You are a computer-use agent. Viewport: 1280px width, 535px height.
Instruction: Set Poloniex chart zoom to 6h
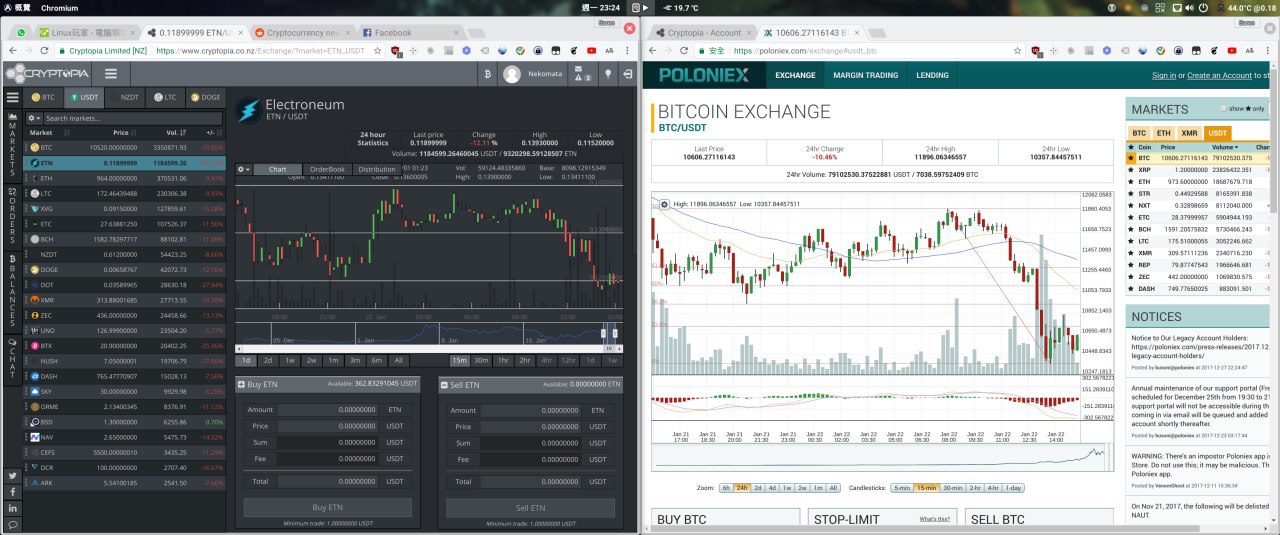(x=726, y=488)
